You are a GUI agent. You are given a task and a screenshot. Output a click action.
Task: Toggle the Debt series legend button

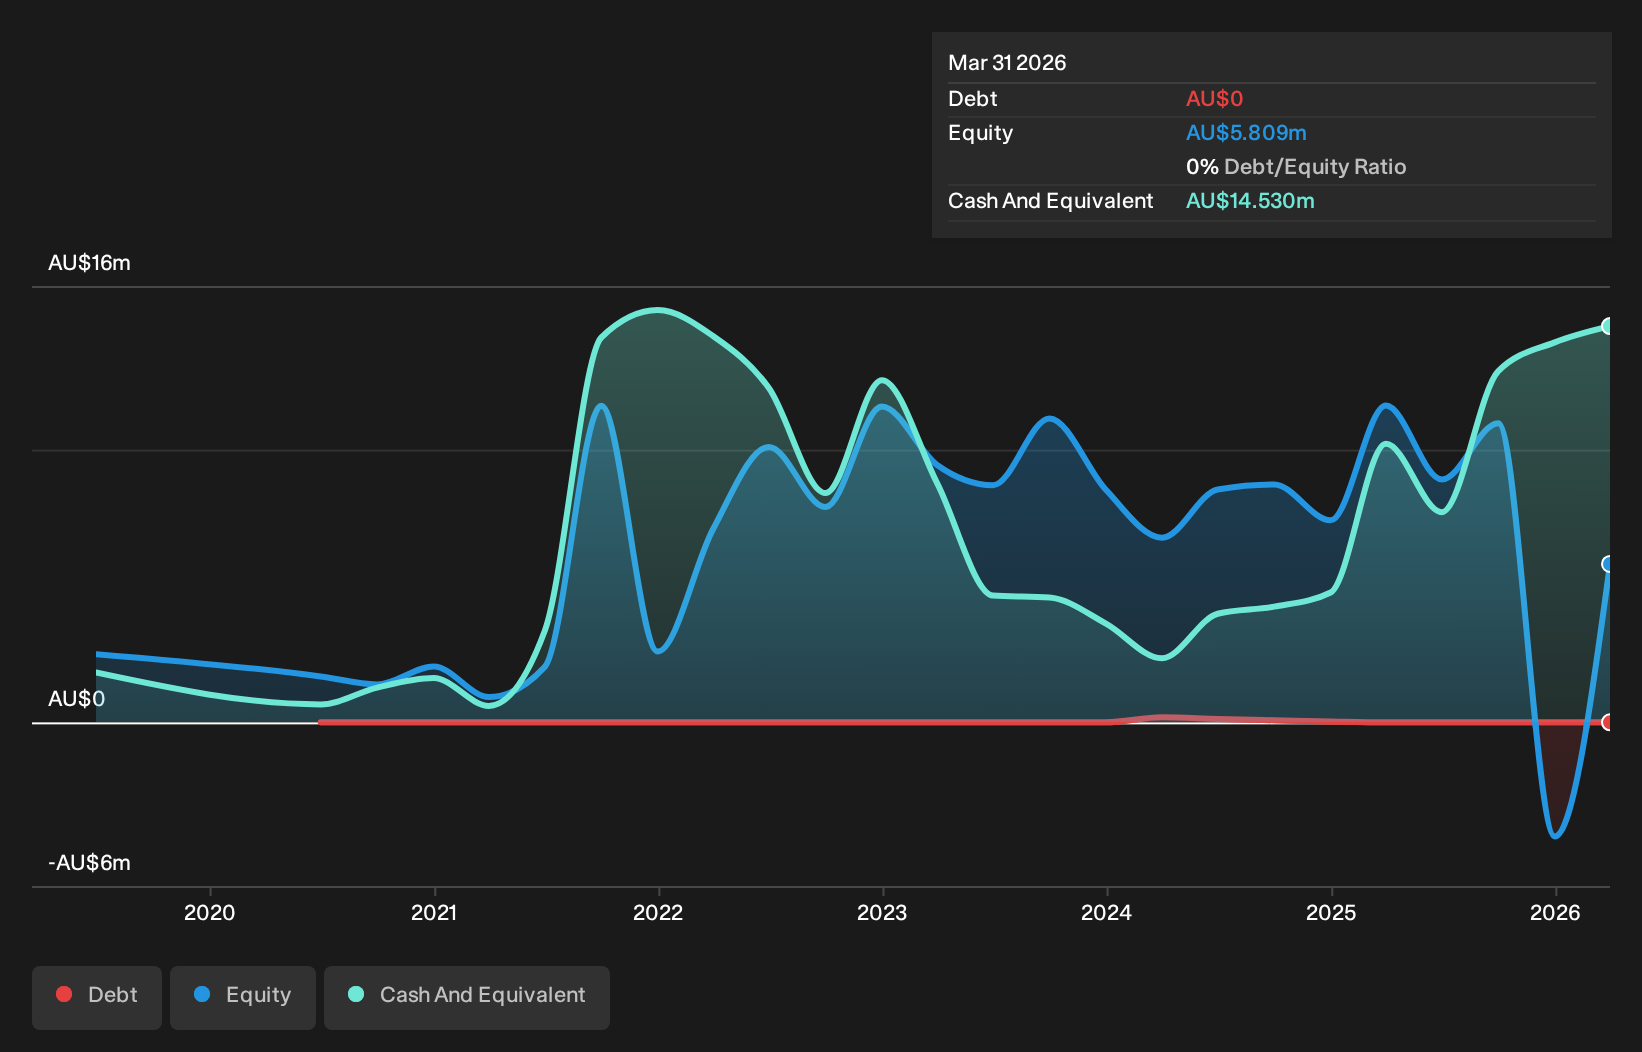click(x=97, y=997)
